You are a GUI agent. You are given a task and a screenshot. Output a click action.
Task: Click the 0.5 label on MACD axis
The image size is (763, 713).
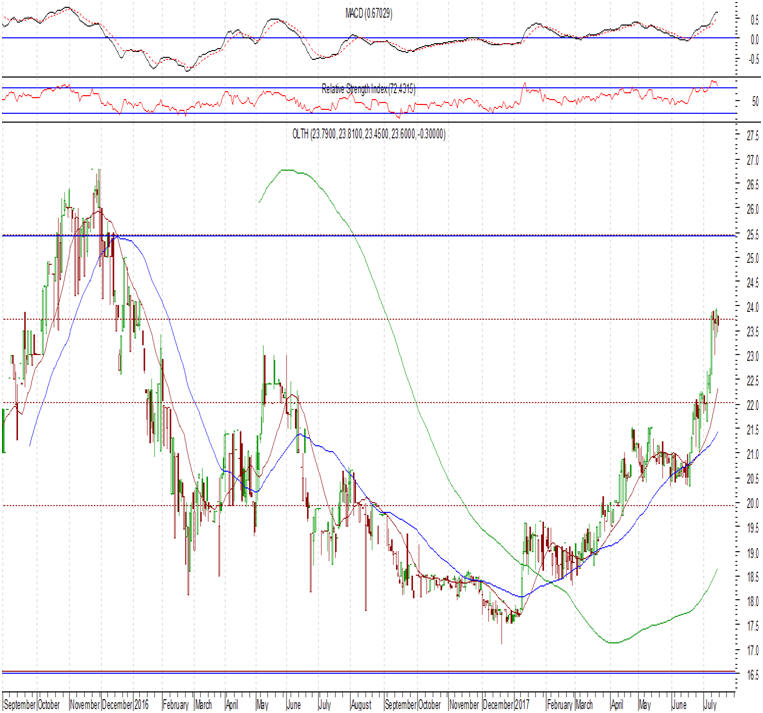tap(749, 18)
